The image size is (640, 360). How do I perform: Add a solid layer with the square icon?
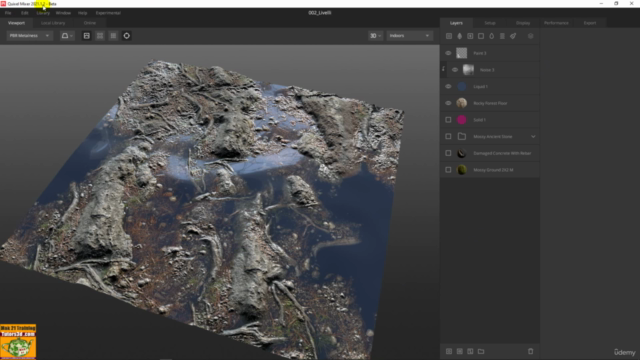click(x=481, y=36)
